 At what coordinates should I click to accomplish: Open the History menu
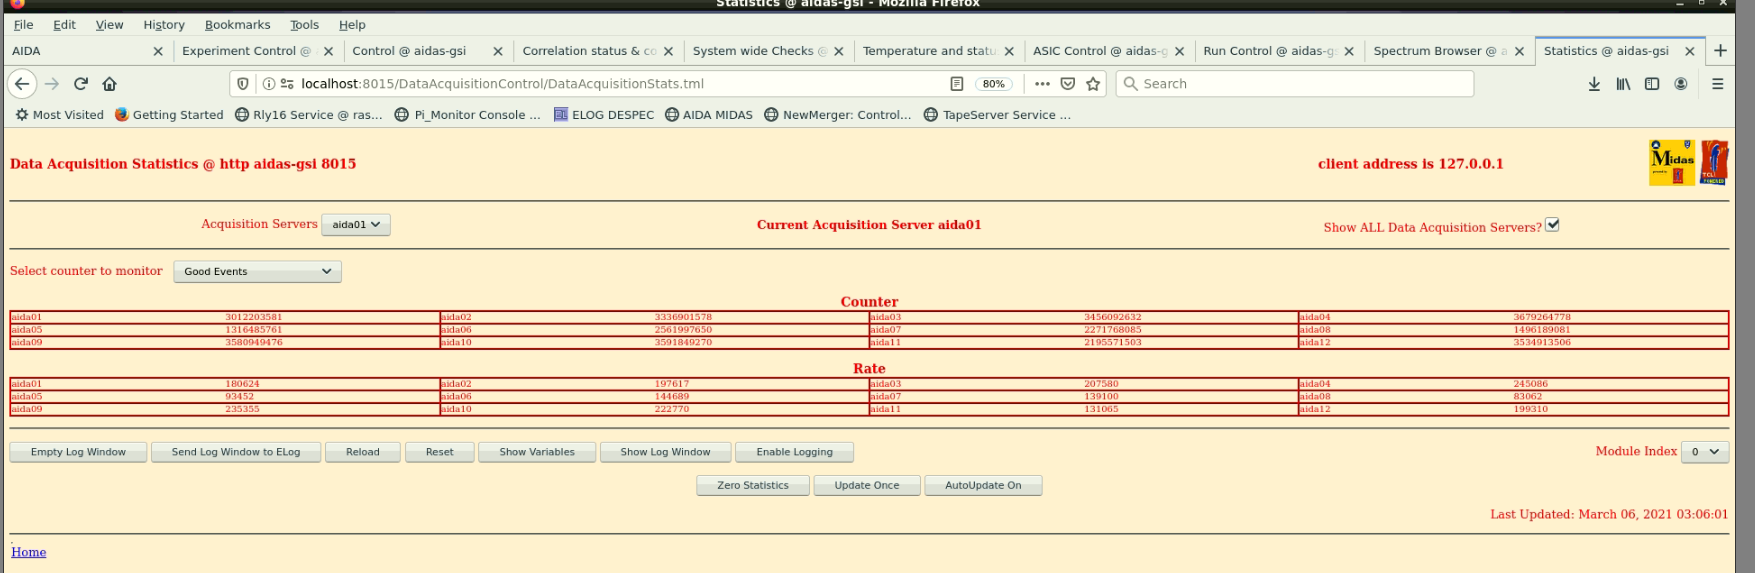[x=164, y=25]
